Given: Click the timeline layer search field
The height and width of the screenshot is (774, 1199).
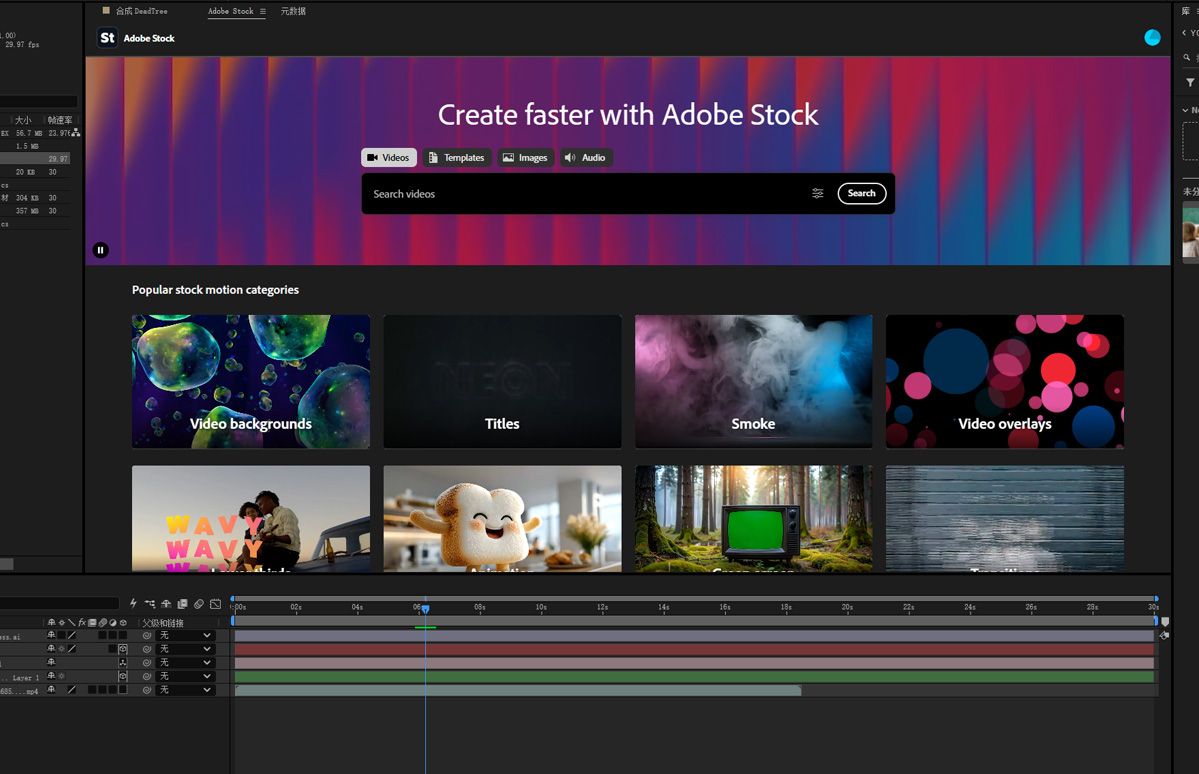Looking at the screenshot, I should [59, 603].
